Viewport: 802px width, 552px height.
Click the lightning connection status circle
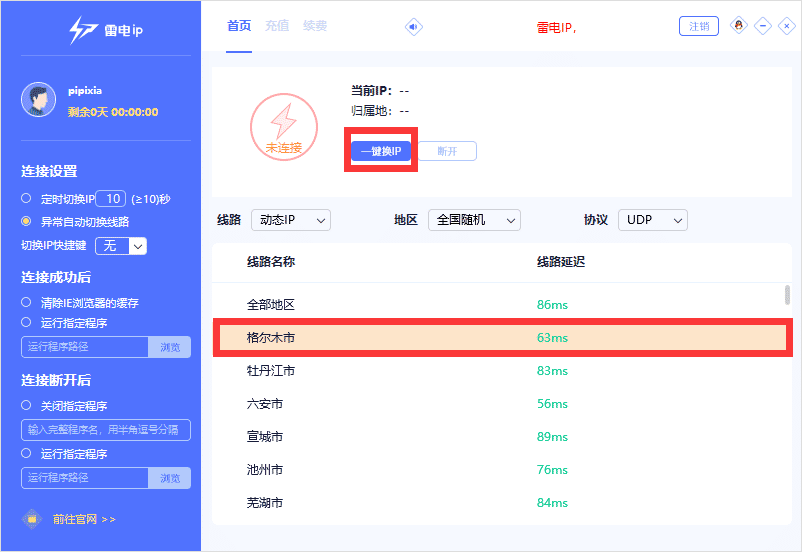coord(284,127)
